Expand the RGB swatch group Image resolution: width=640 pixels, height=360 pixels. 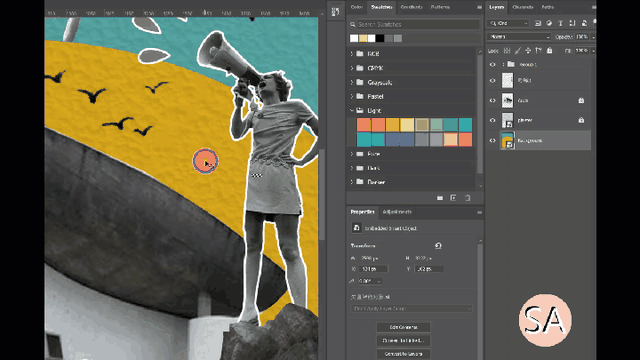(x=352, y=54)
